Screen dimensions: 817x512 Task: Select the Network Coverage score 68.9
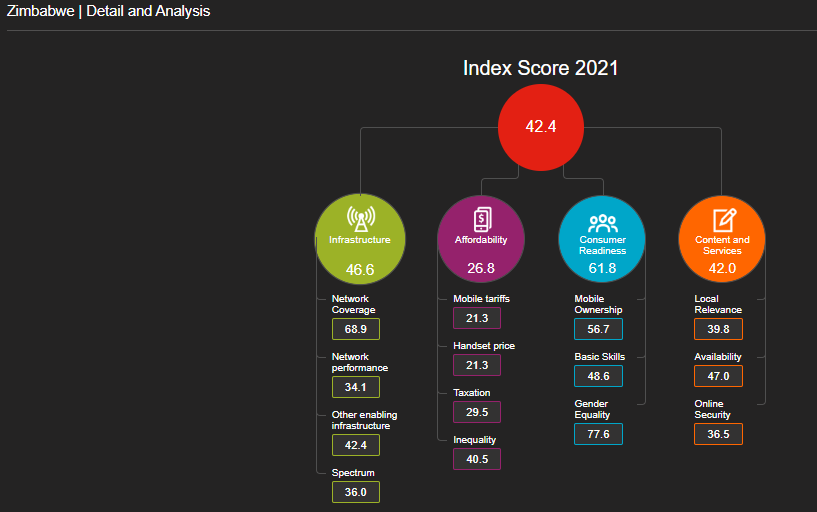point(356,329)
